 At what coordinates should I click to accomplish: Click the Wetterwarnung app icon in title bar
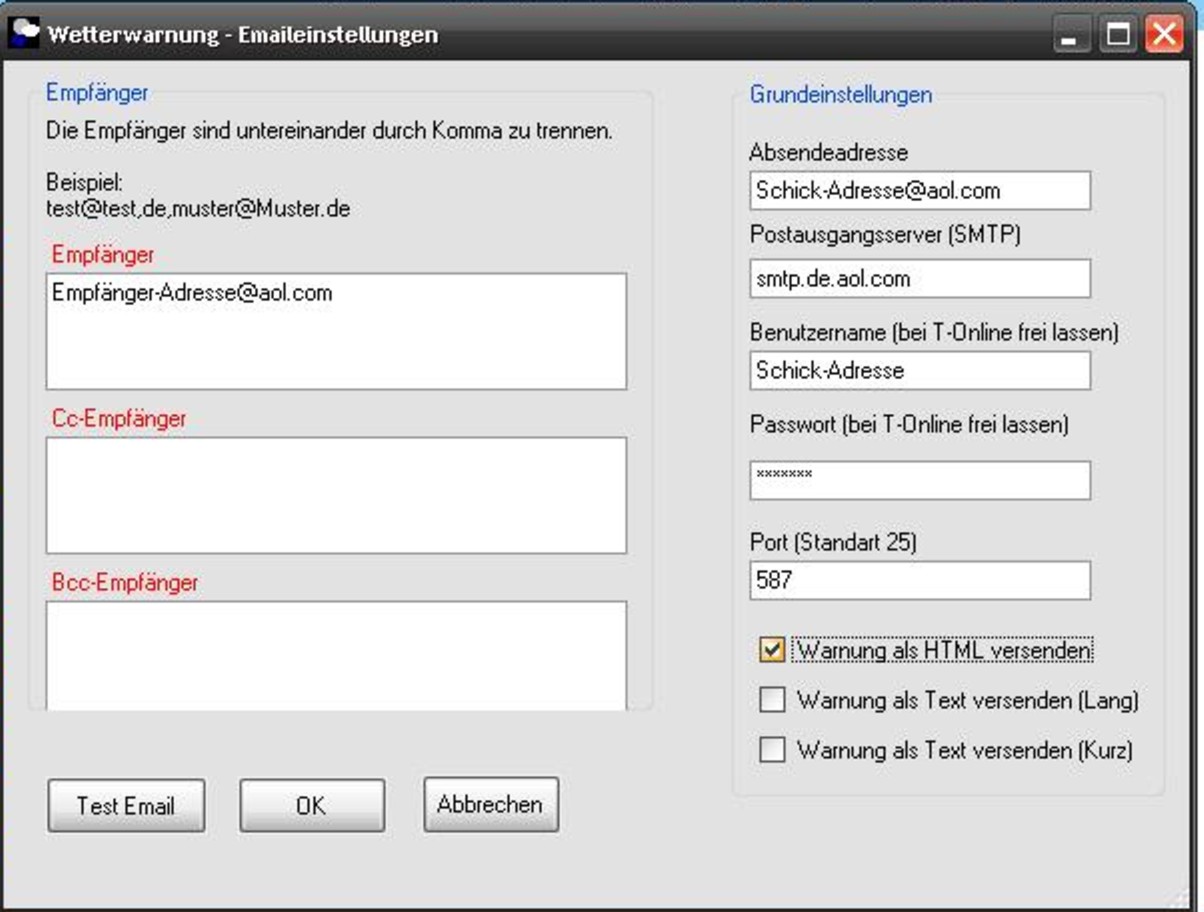tap(23, 34)
